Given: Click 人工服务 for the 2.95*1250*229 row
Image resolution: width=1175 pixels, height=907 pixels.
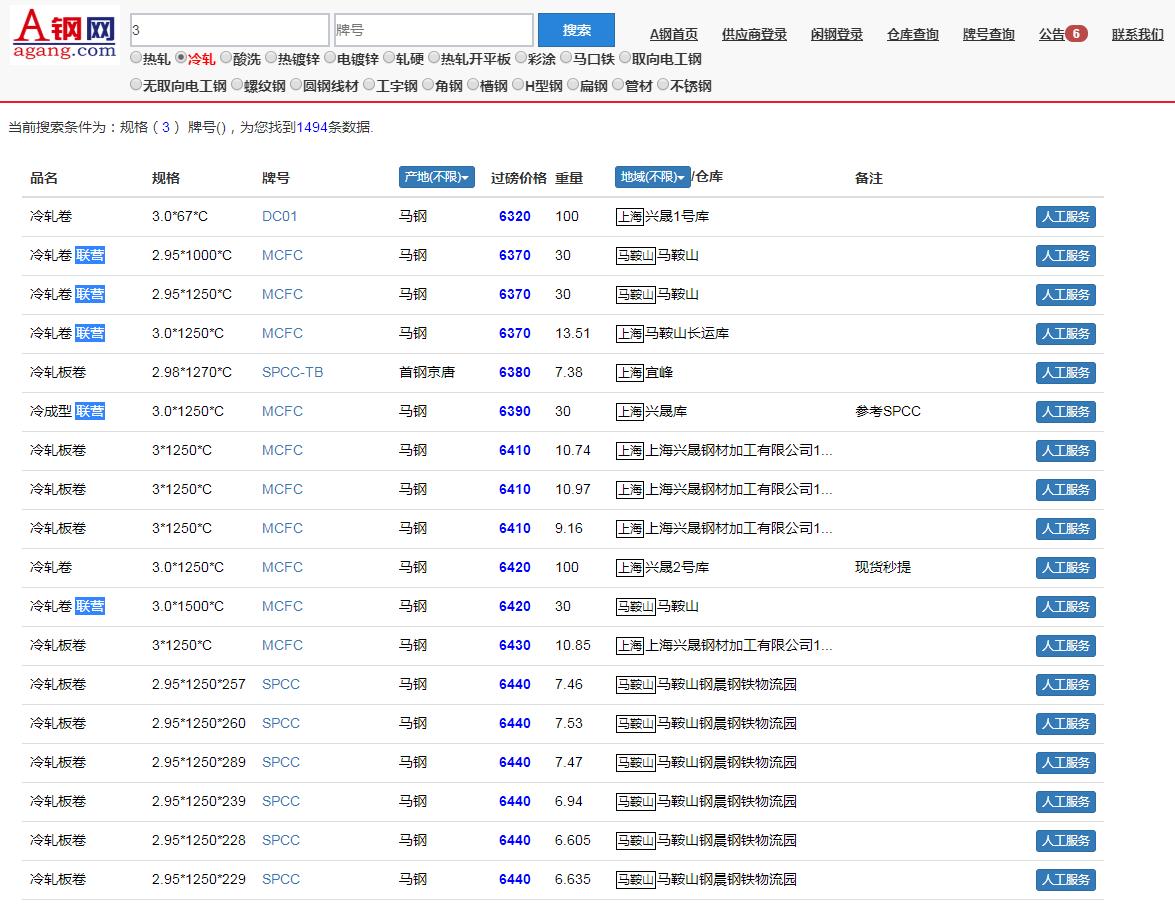Looking at the screenshot, I should [1066, 879].
